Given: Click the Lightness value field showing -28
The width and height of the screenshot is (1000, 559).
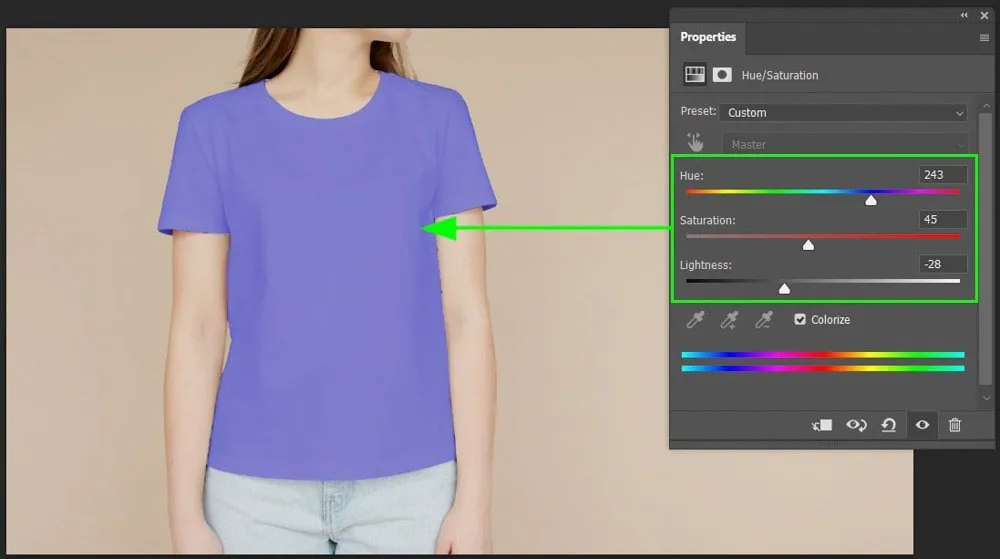Looking at the screenshot, I should 943,264.
